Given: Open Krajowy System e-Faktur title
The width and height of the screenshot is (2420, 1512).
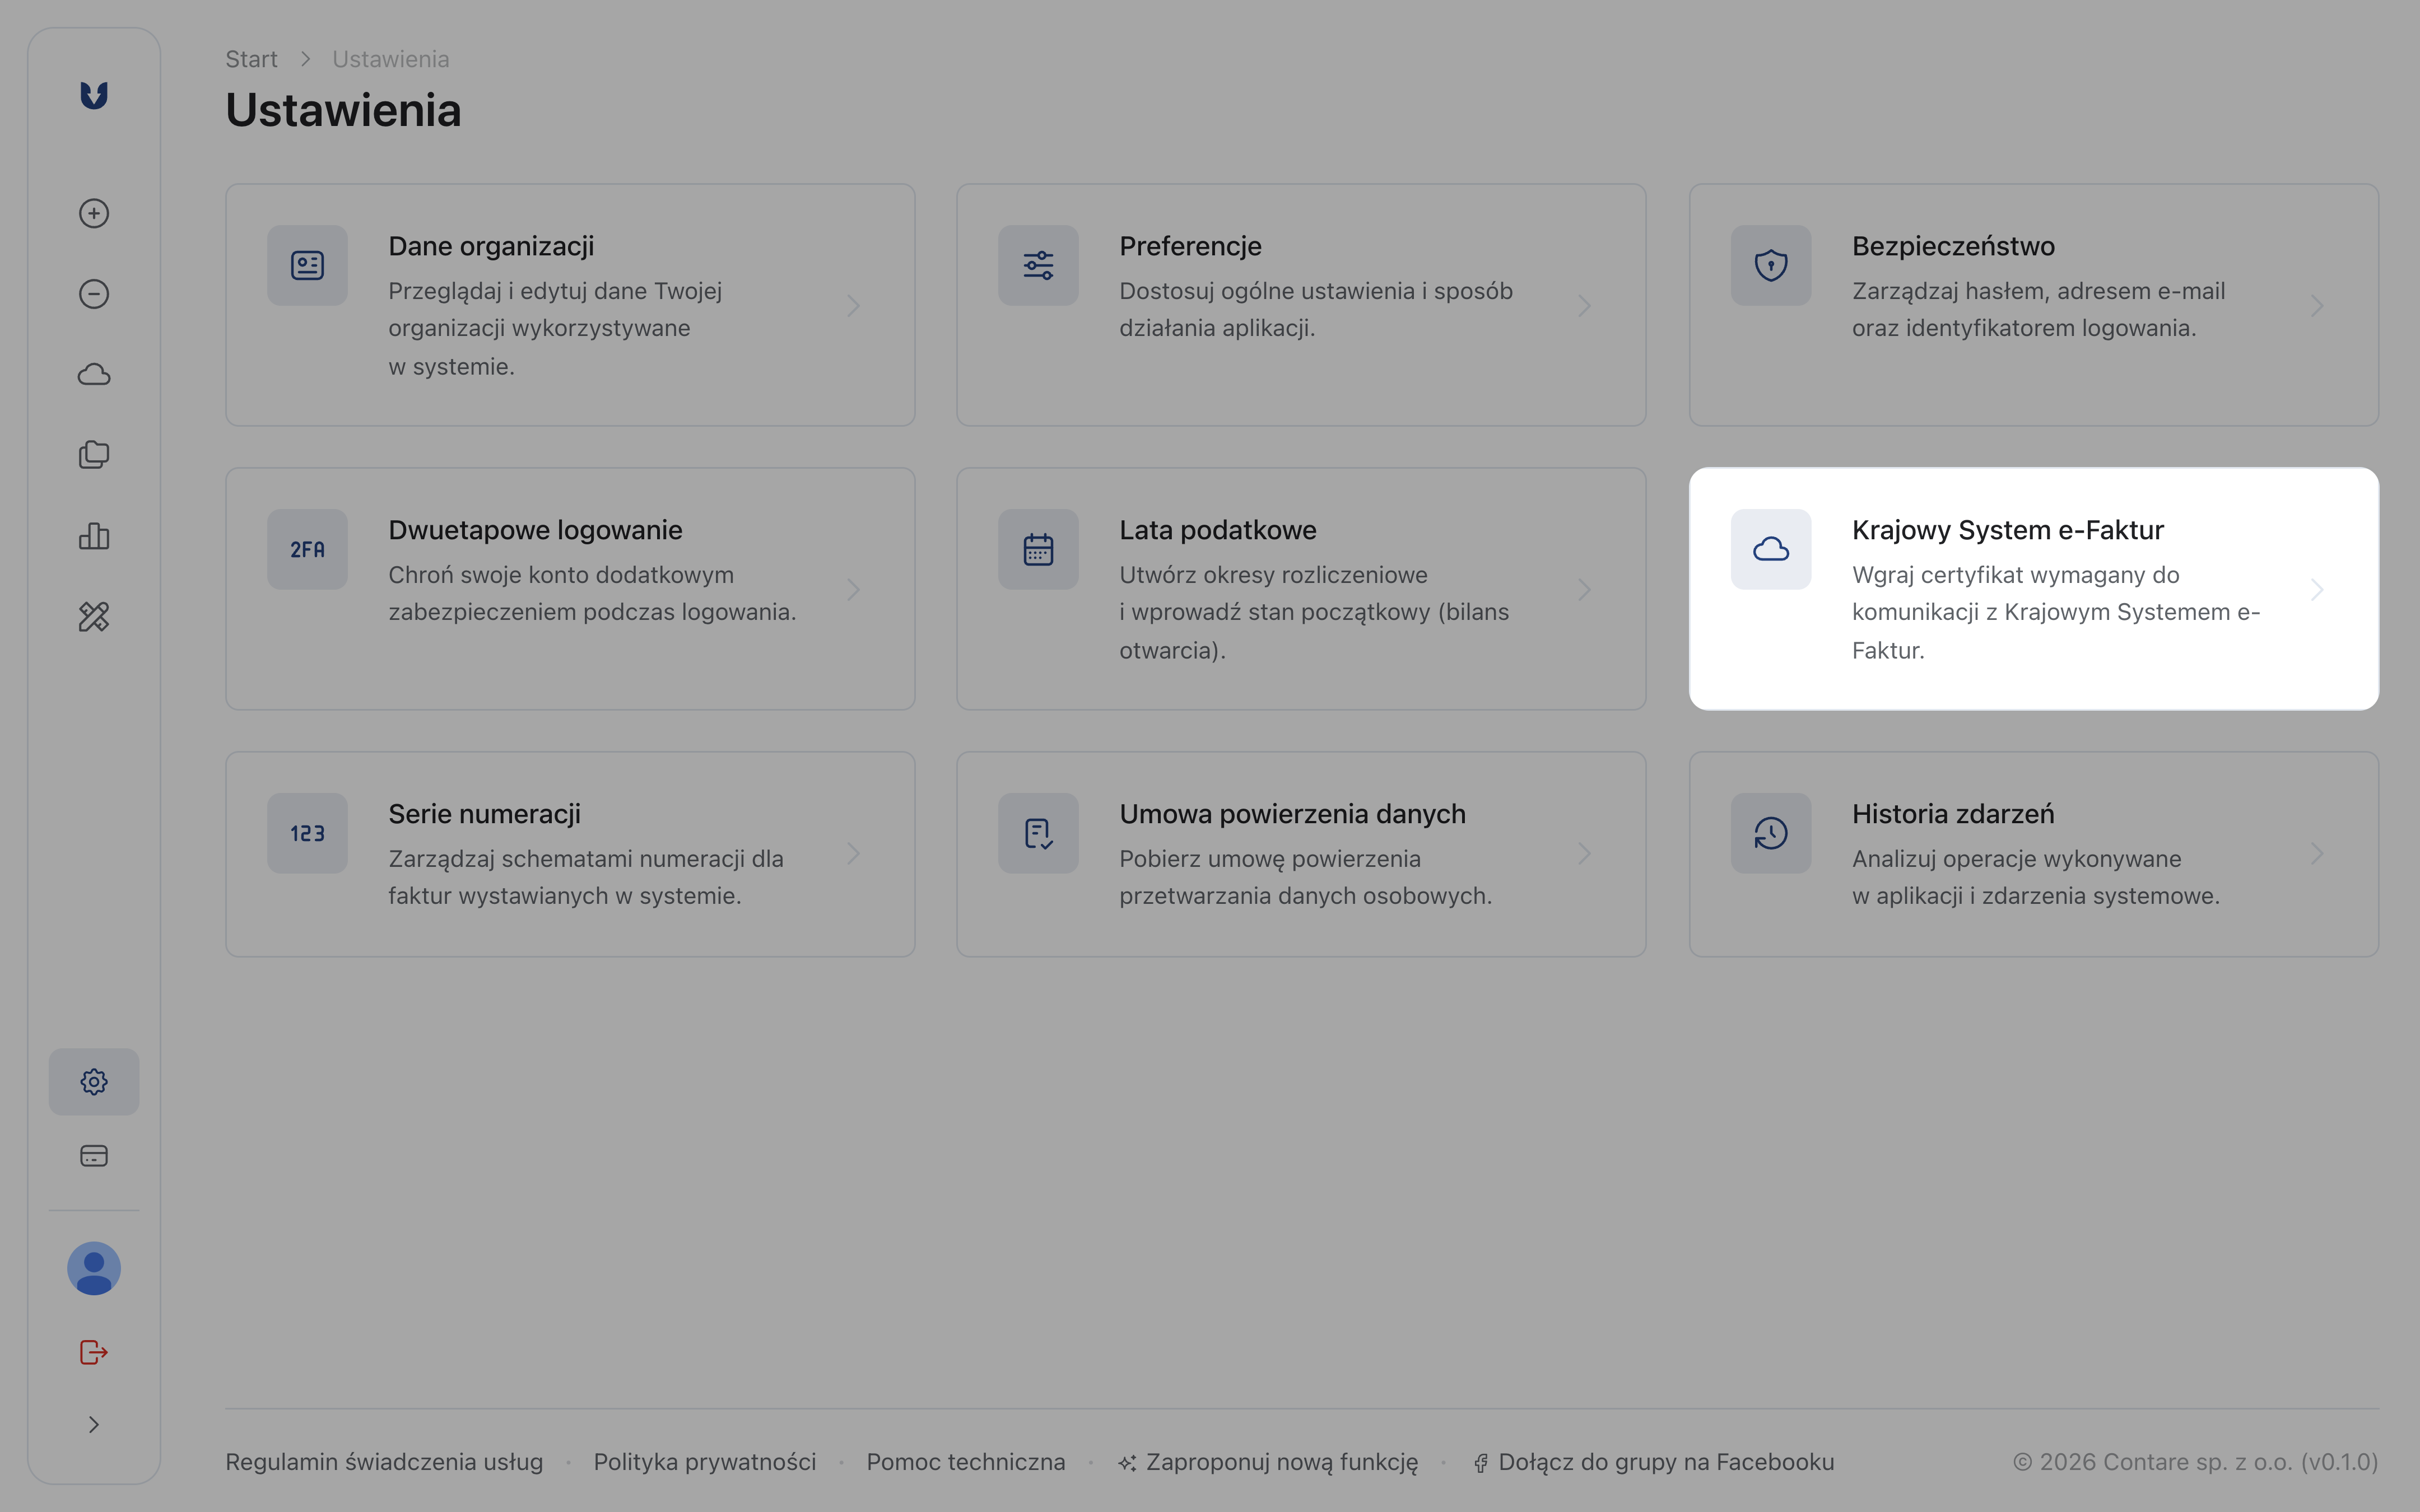Looking at the screenshot, I should [x=2008, y=530].
